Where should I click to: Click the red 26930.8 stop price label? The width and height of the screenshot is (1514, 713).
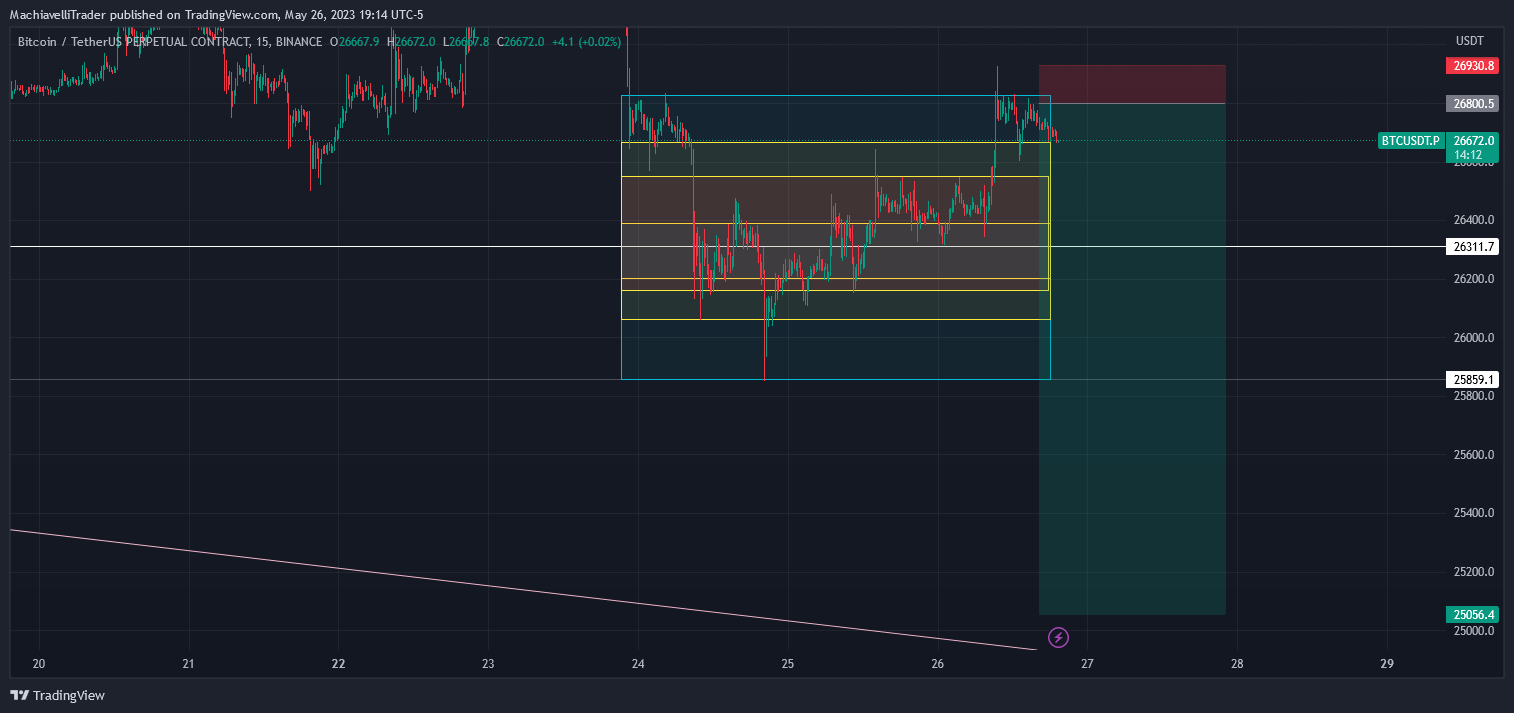pos(1473,66)
